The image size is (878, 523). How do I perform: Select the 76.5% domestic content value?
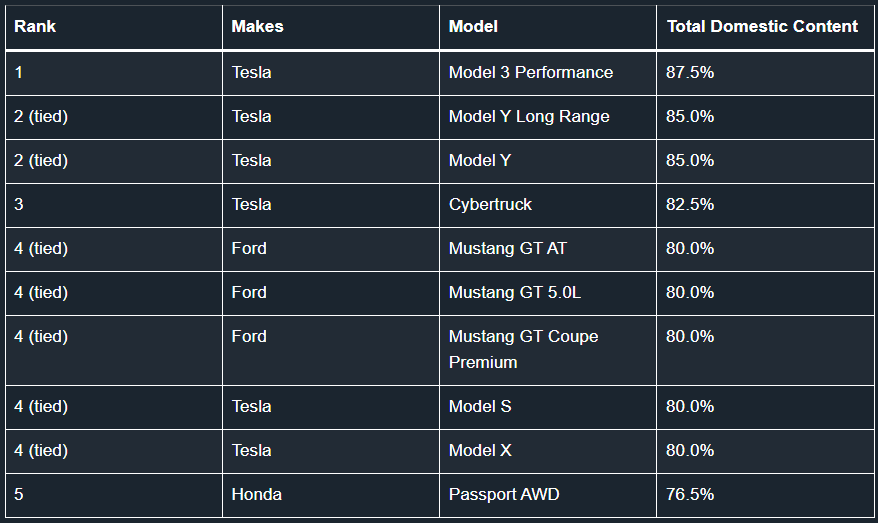pos(690,494)
